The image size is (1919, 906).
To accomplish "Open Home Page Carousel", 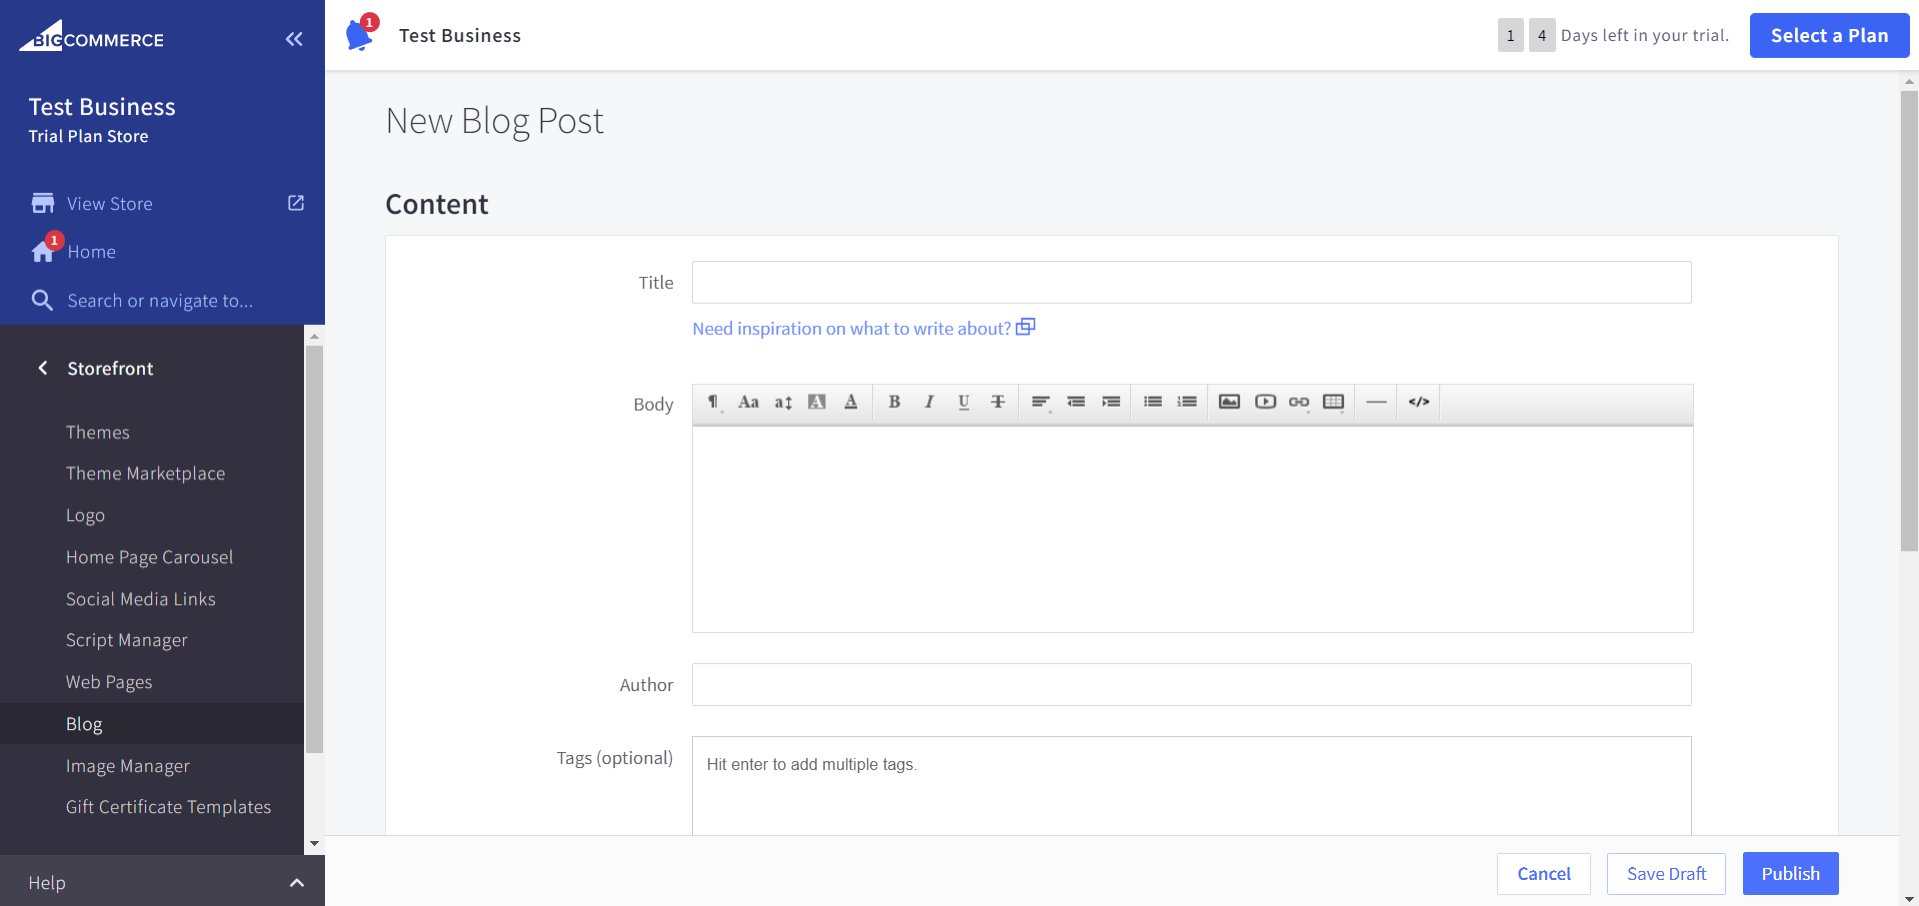I will pyautogui.click(x=150, y=557).
